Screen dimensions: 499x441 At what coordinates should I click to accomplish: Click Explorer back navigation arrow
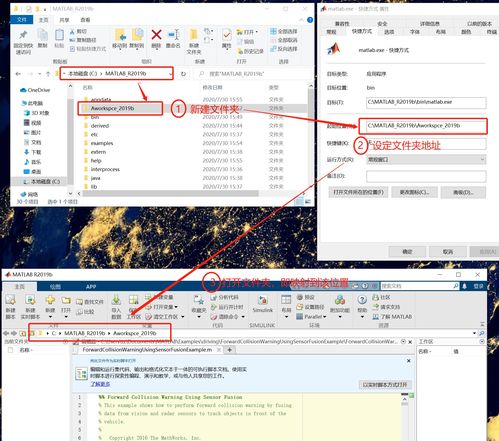[18, 74]
